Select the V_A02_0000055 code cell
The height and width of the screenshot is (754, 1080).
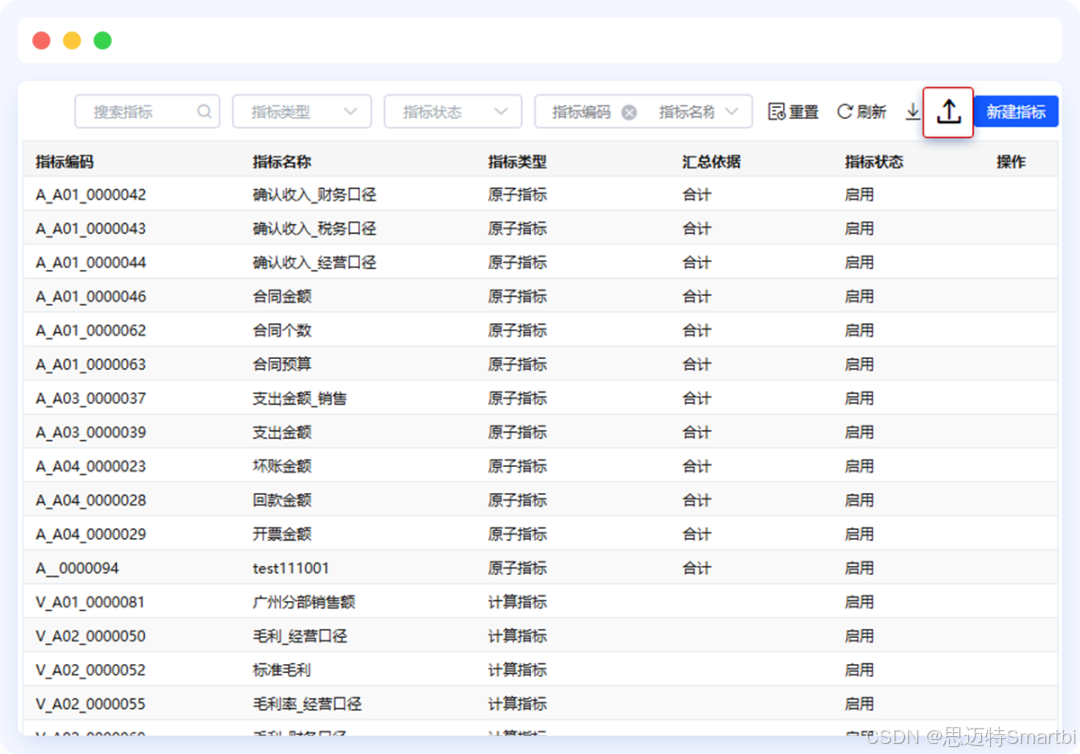(91, 704)
